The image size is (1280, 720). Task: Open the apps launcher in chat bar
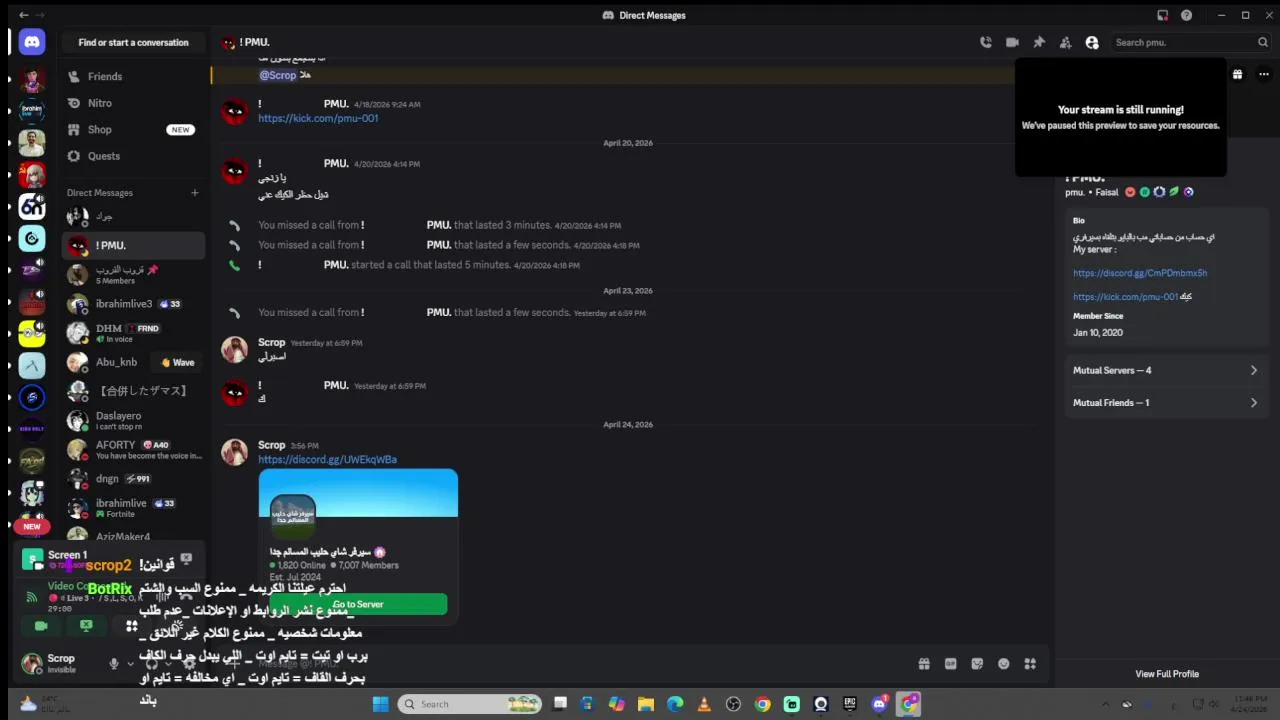click(x=1030, y=664)
